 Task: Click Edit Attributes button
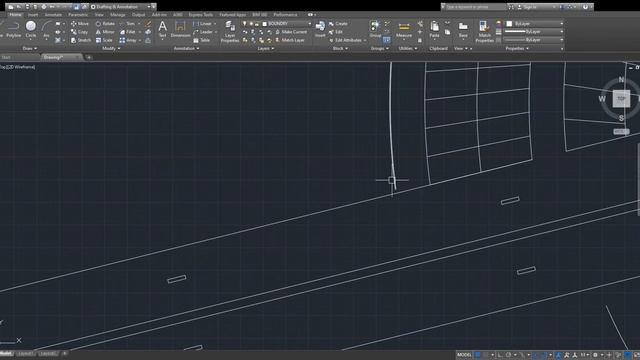click(345, 40)
